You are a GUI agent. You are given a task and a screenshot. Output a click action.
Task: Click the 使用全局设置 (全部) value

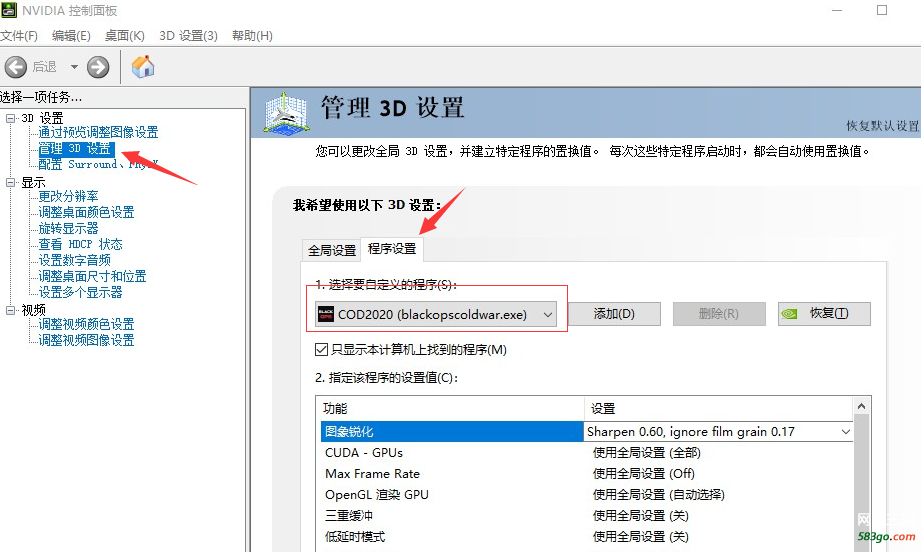647,453
